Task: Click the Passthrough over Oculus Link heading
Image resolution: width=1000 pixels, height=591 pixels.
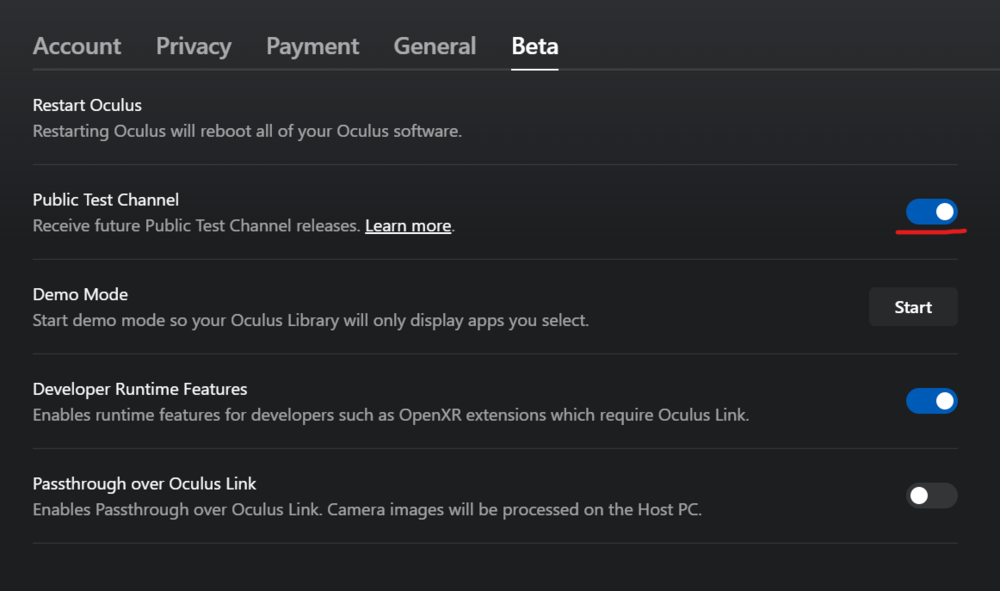Action: (x=144, y=483)
